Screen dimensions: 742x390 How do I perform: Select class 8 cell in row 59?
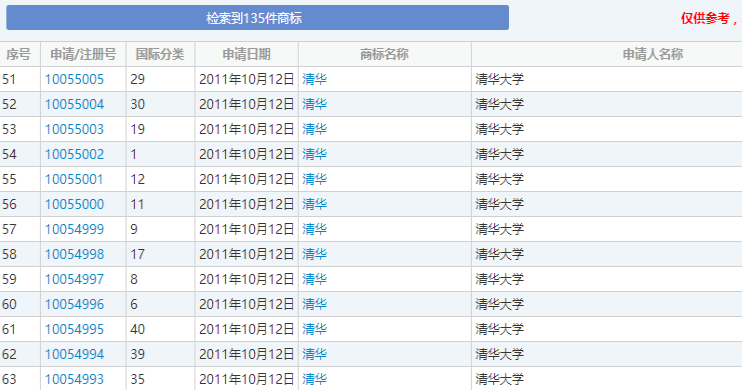pos(160,279)
